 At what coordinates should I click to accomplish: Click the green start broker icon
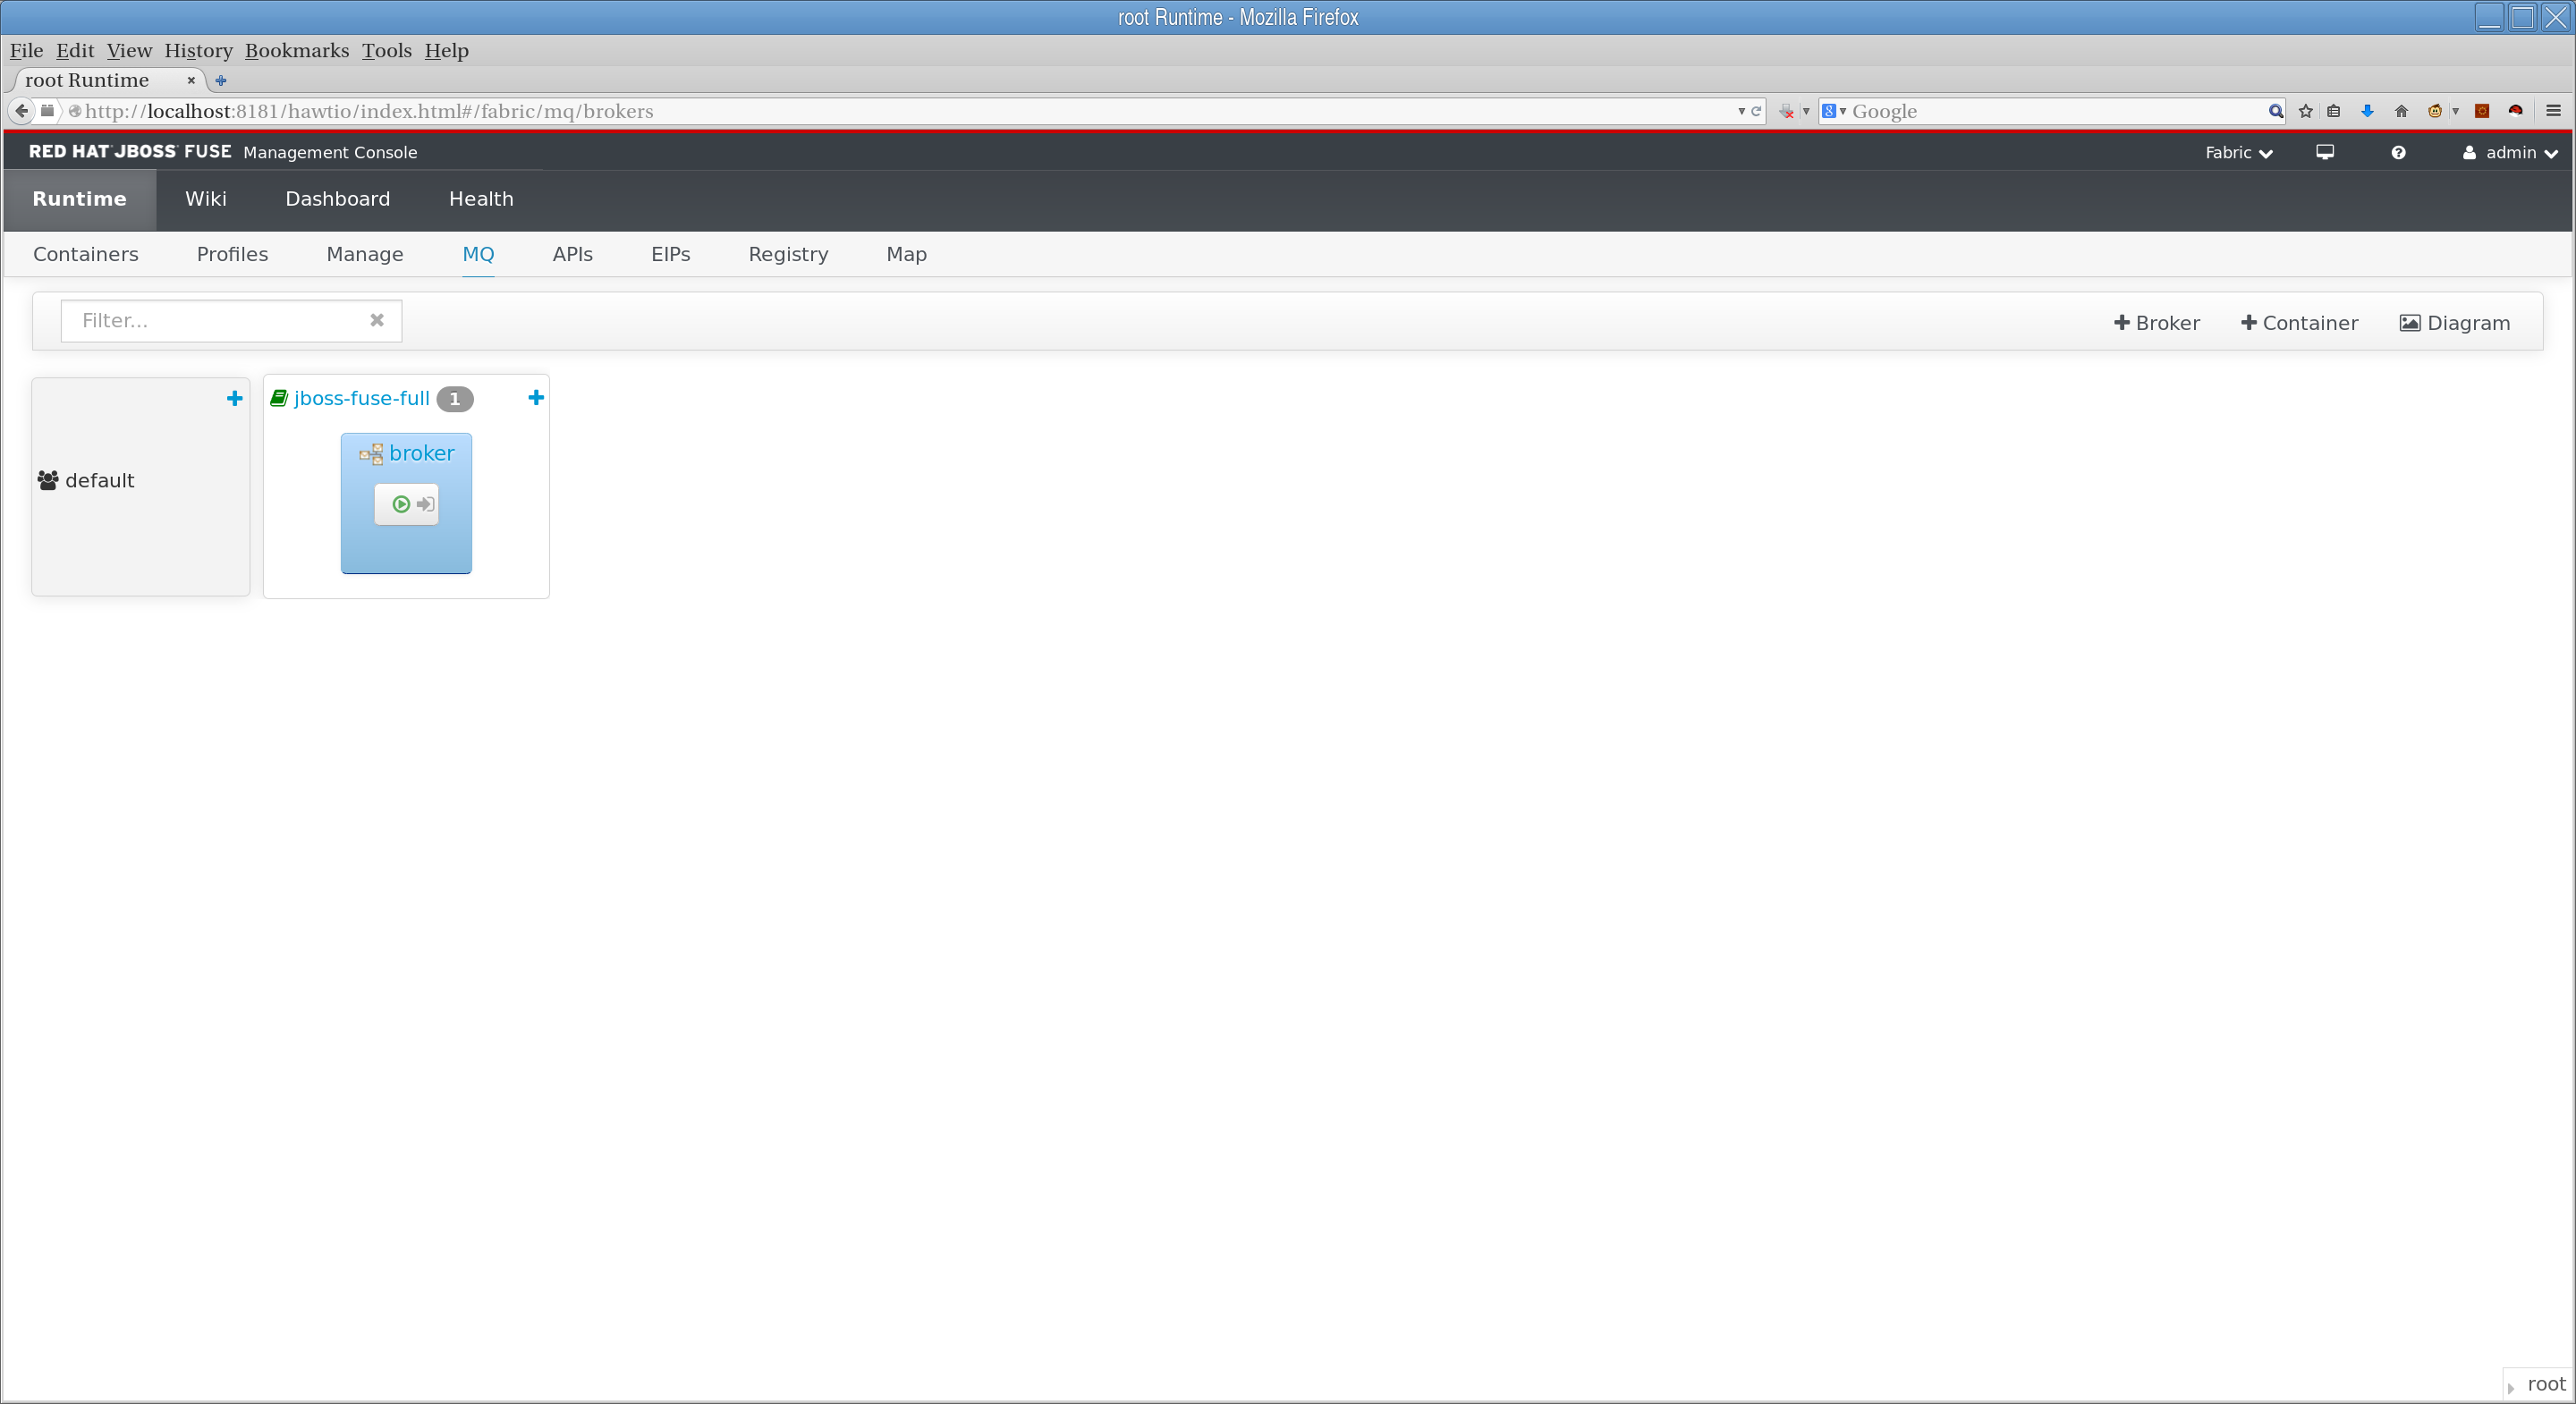point(401,504)
